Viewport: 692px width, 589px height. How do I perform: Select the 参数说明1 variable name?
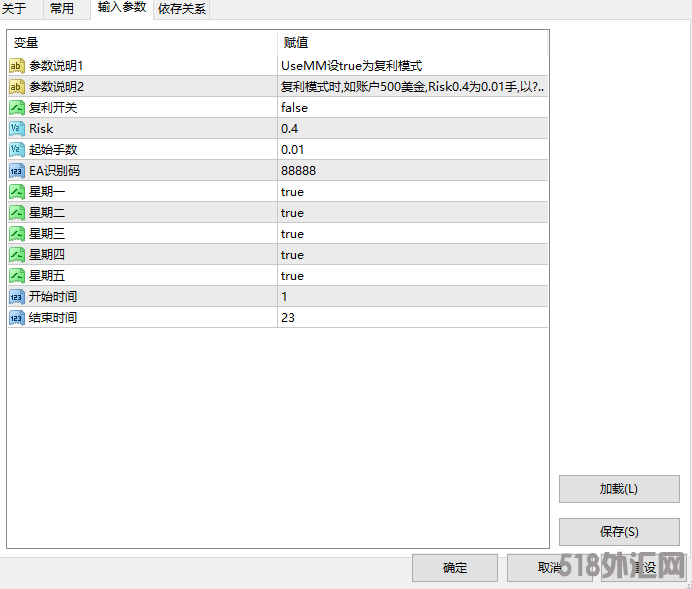[56, 66]
